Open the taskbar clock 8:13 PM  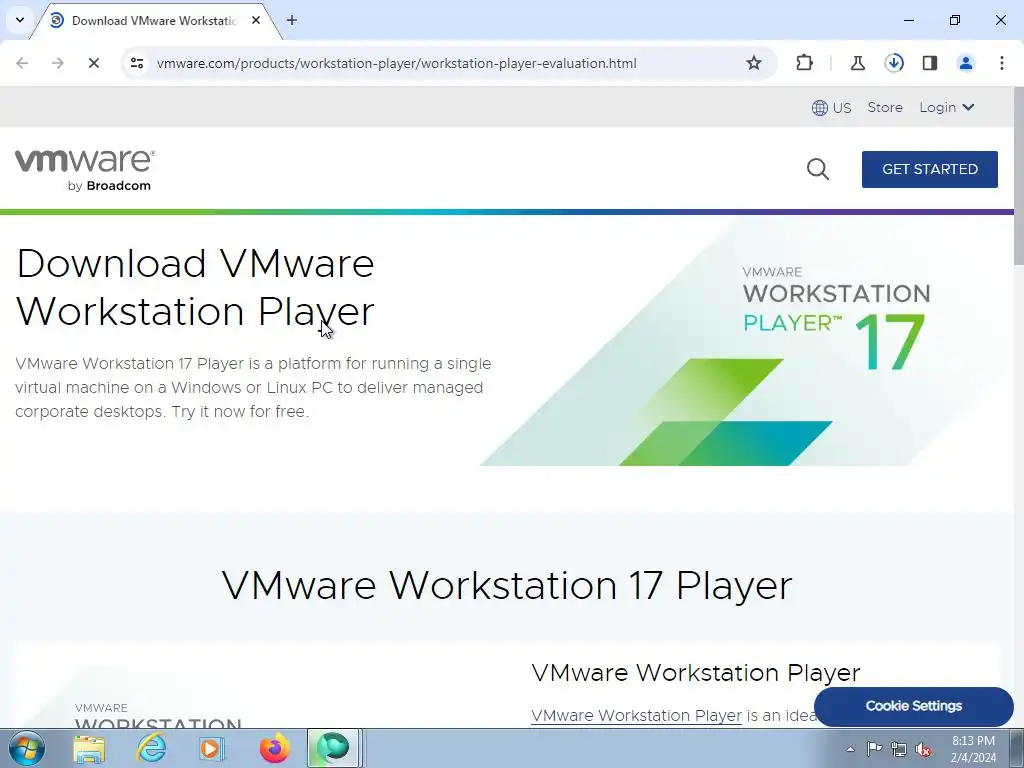[x=973, y=749]
